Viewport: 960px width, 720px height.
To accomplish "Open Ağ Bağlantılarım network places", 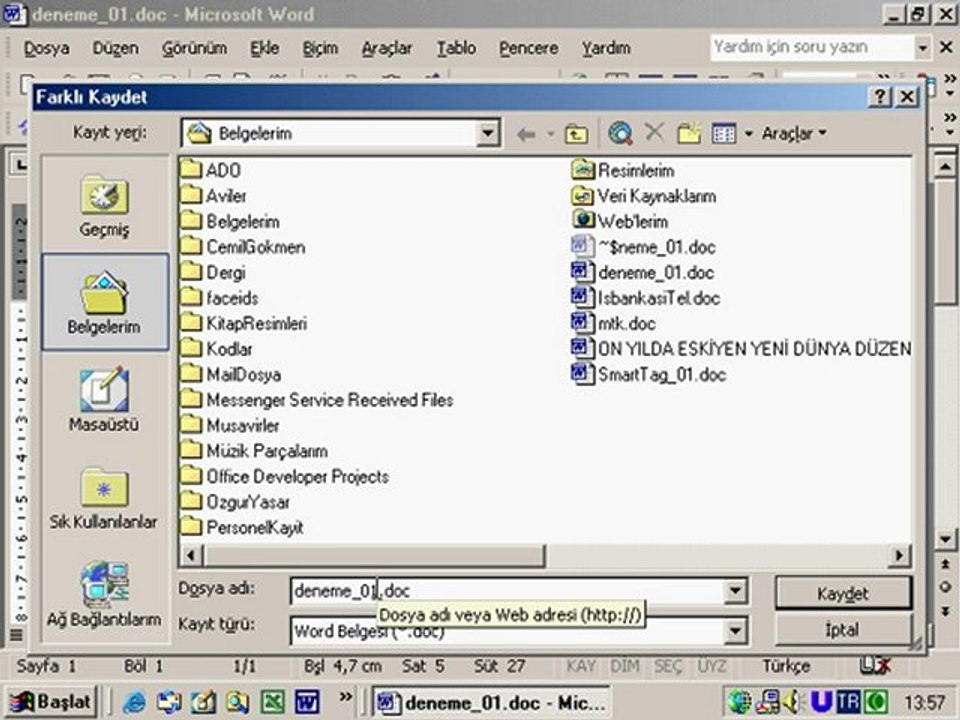I will (105, 594).
